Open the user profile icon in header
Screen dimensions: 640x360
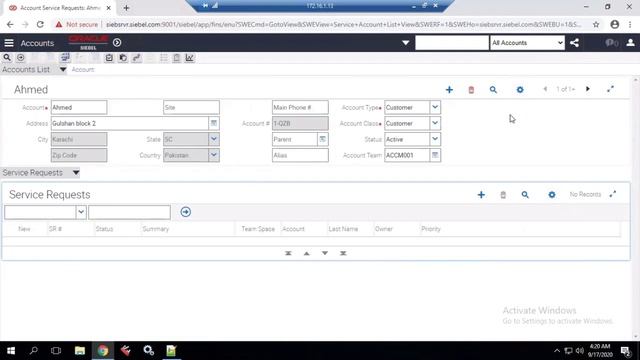tap(630, 43)
